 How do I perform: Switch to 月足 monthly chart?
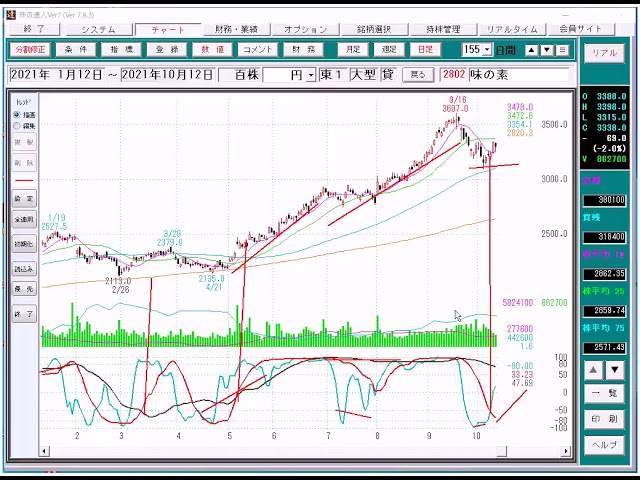point(353,49)
